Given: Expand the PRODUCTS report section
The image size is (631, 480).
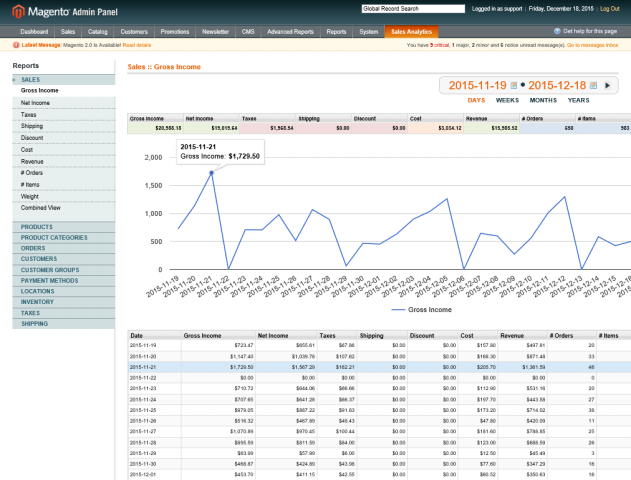Looking at the screenshot, I should (37, 227).
